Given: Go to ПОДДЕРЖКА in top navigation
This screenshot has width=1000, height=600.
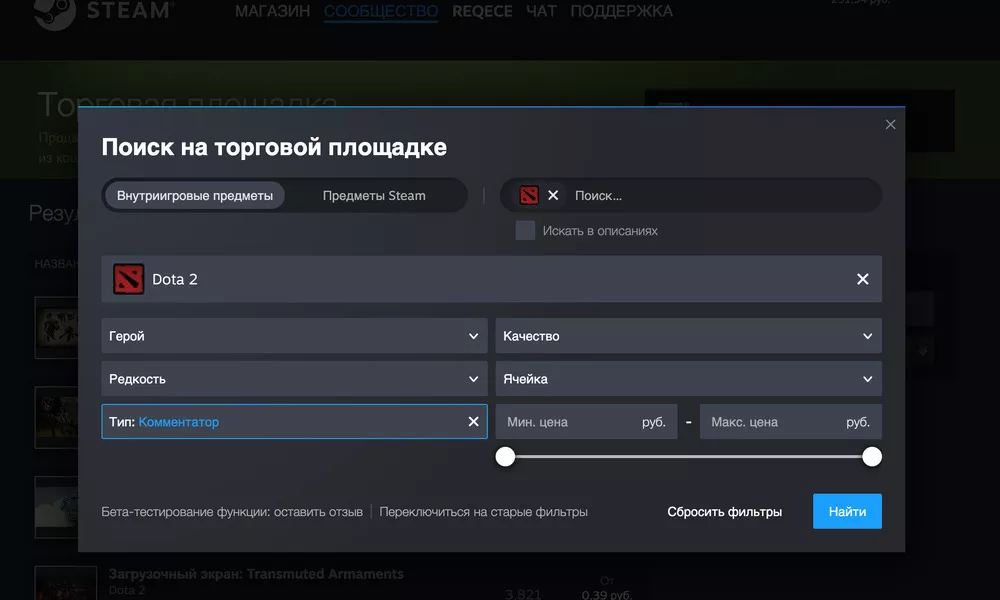Looking at the screenshot, I should pos(621,12).
